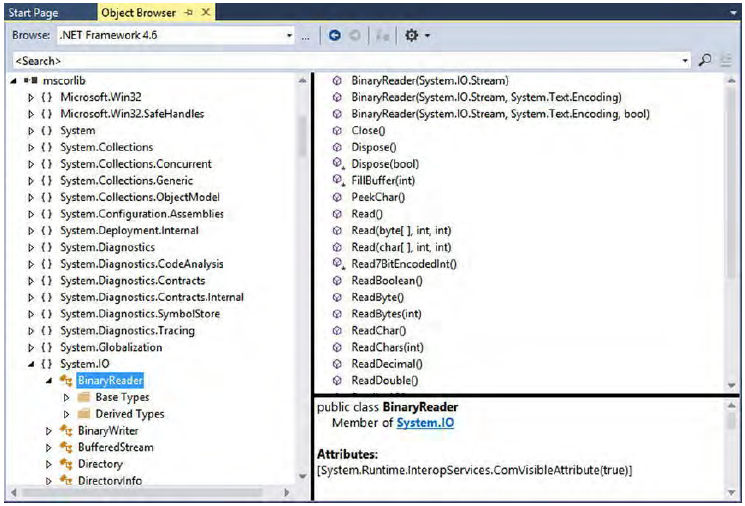This screenshot has height=506, width=745.
Task: Click the navigate Back arrow icon
Action: click(334, 35)
